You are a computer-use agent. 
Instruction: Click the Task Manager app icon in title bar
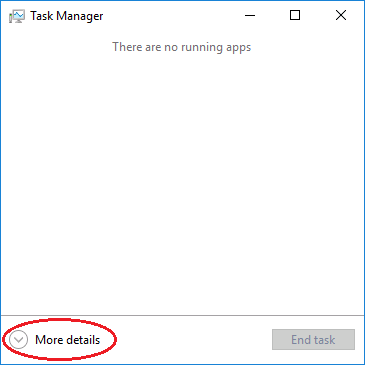point(17,16)
